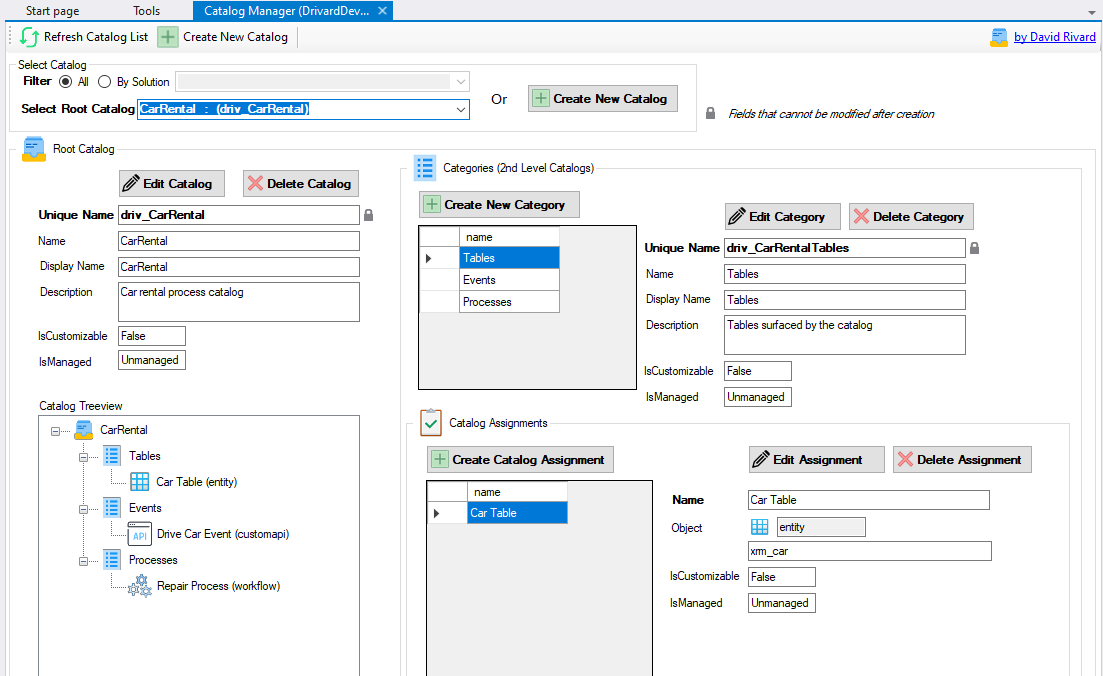
Task: Select Drive Car Event (customapi) in treeview
Action: click(x=223, y=534)
